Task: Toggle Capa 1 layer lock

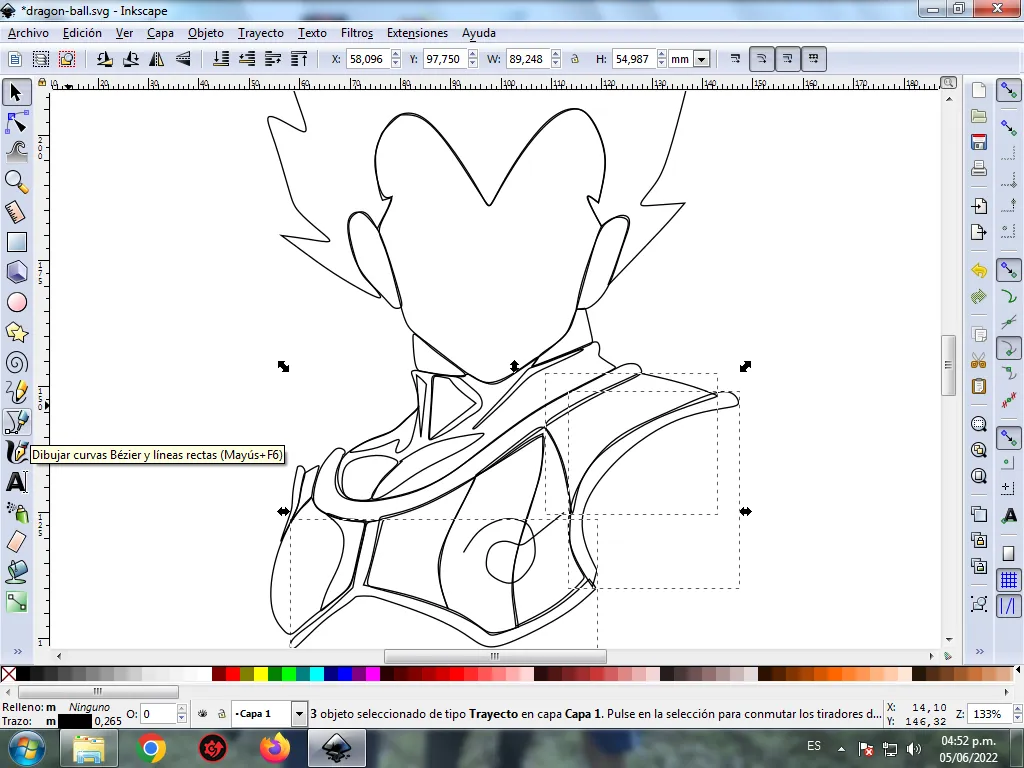Action: [x=221, y=714]
